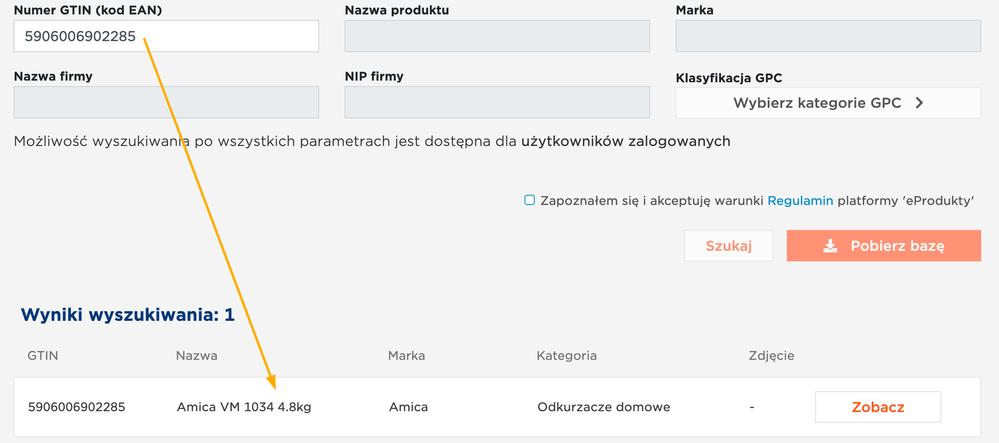Click Odkurzacze domowe category cell
This screenshot has width=999, height=443.
tap(603, 407)
